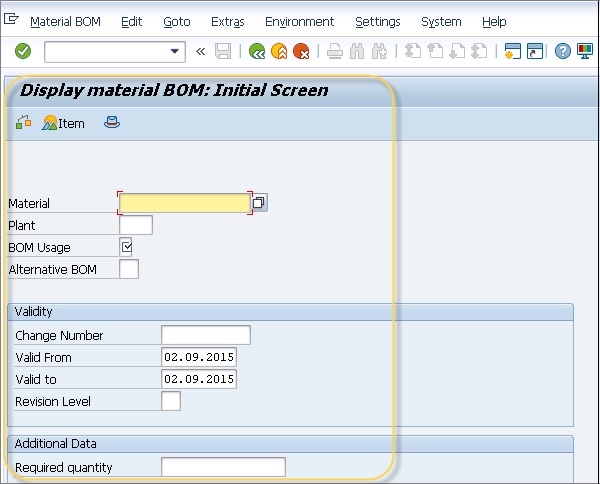The width and height of the screenshot is (600, 484).
Task: Click the Create New Session icon
Action: click(513, 51)
